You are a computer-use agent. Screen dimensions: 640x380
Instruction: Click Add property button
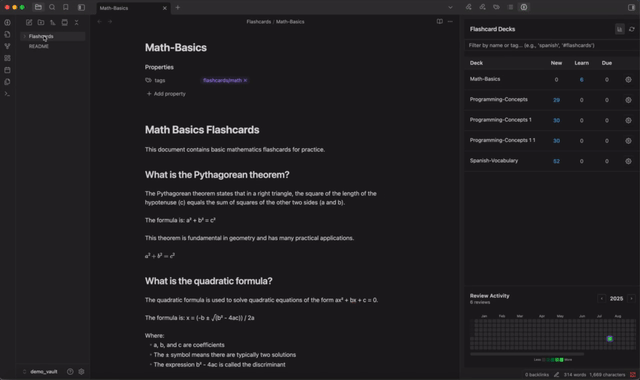pyautogui.click(x=166, y=94)
